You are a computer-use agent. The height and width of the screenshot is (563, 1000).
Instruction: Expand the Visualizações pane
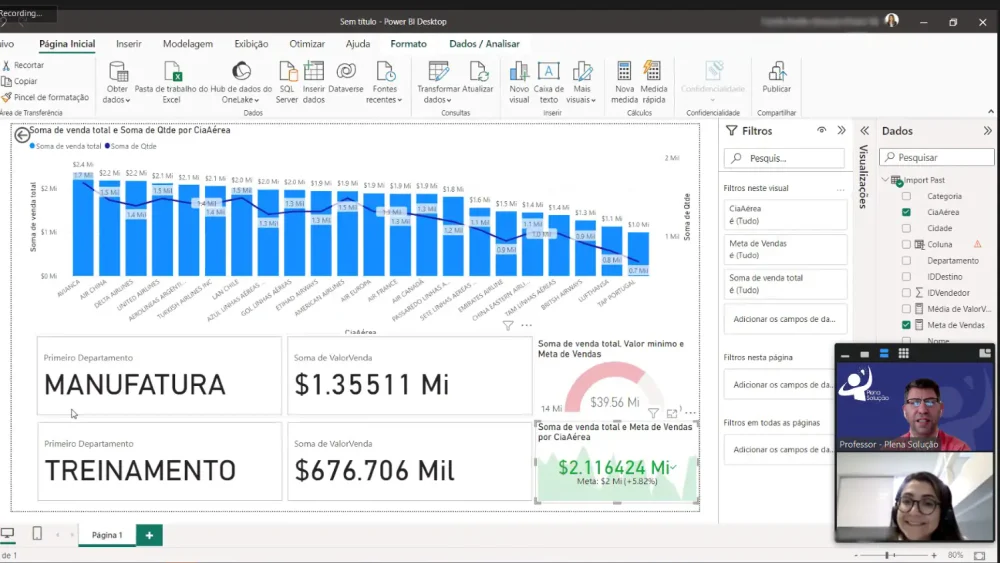[x=864, y=131]
